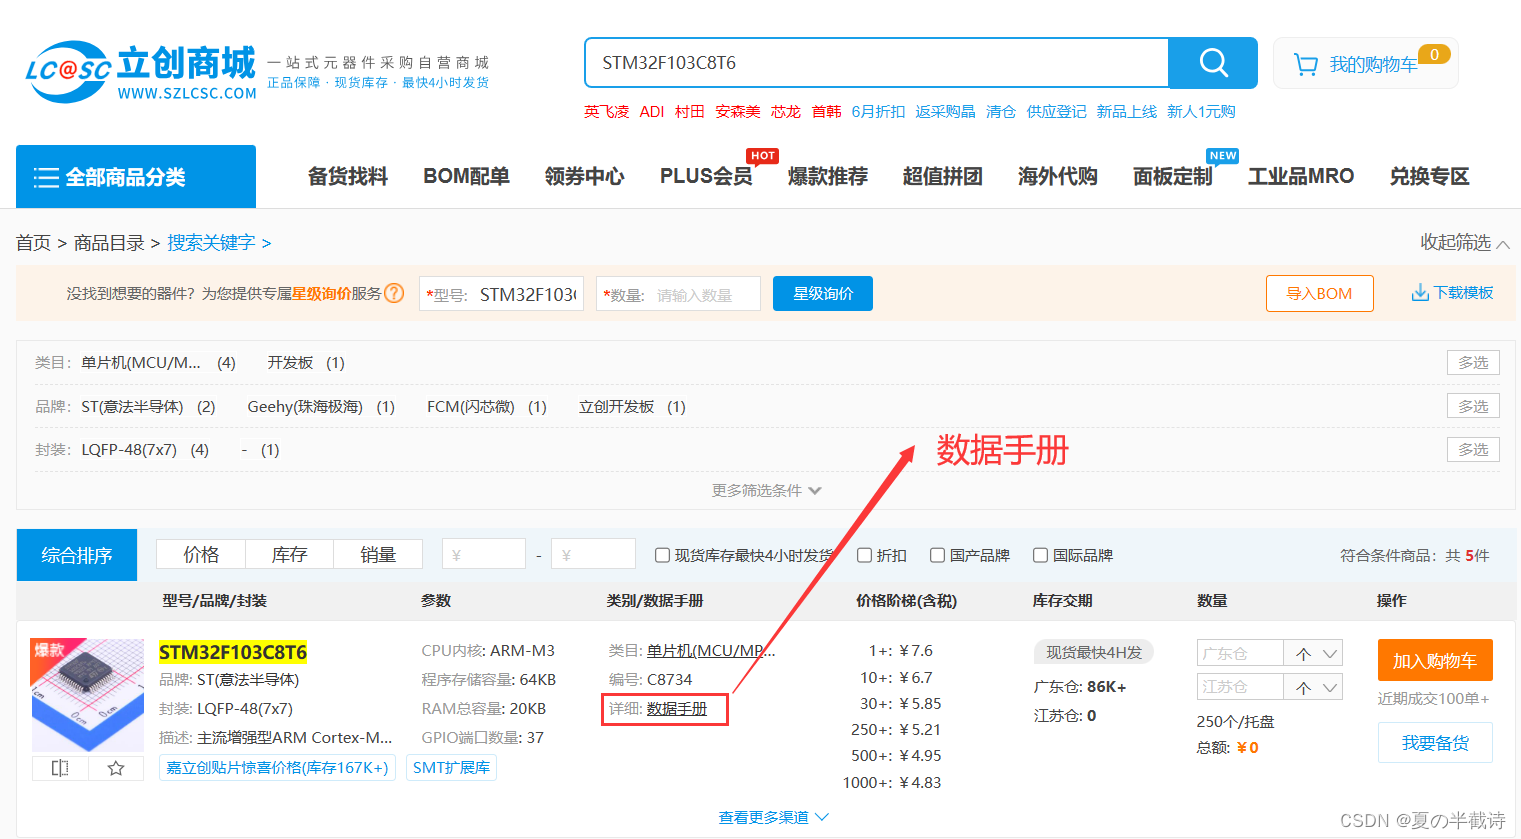This screenshot has height=839, width=1521.
Task: Open 面板定制 nav item
Action: [x=1173, y=176]
